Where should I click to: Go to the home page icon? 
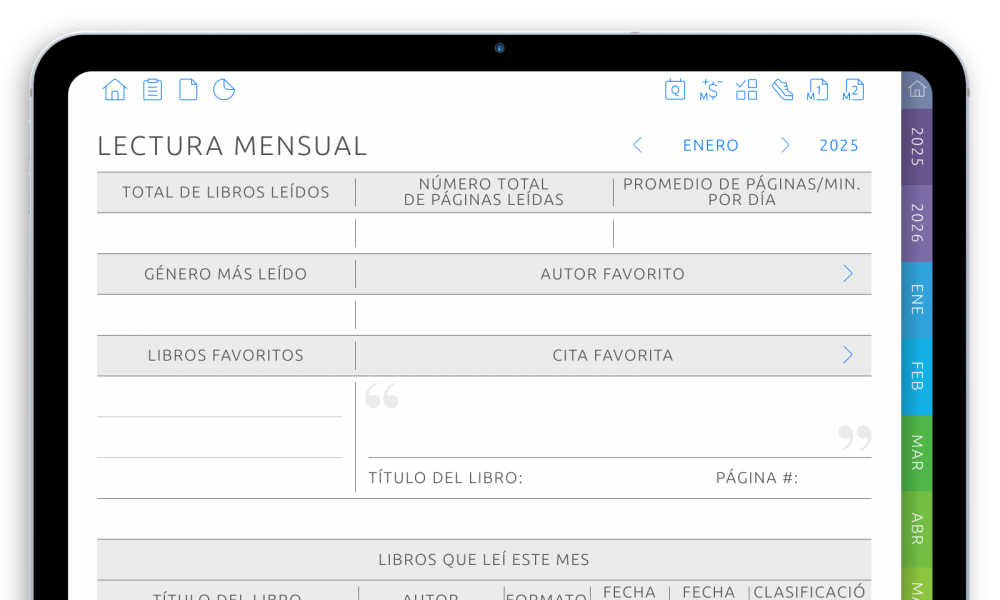tap(115, 90)
